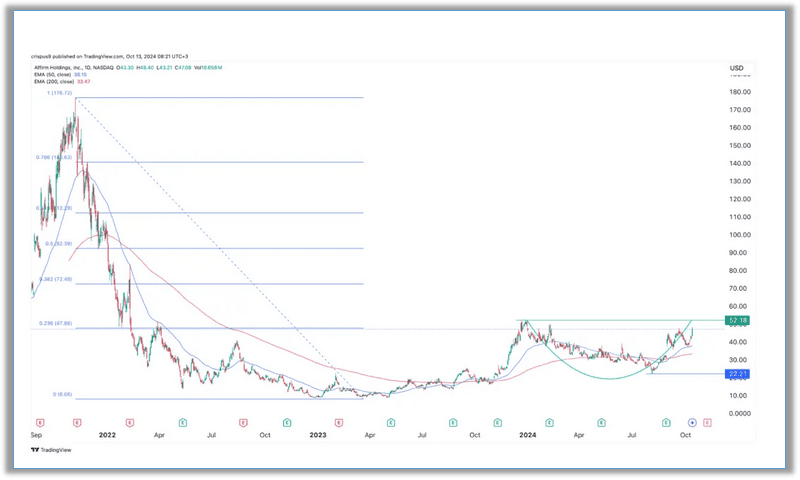The width and height of the screenshot is (800, 480).
Task: Click the TradingView logo below the chart
Action: pos(51,450)
